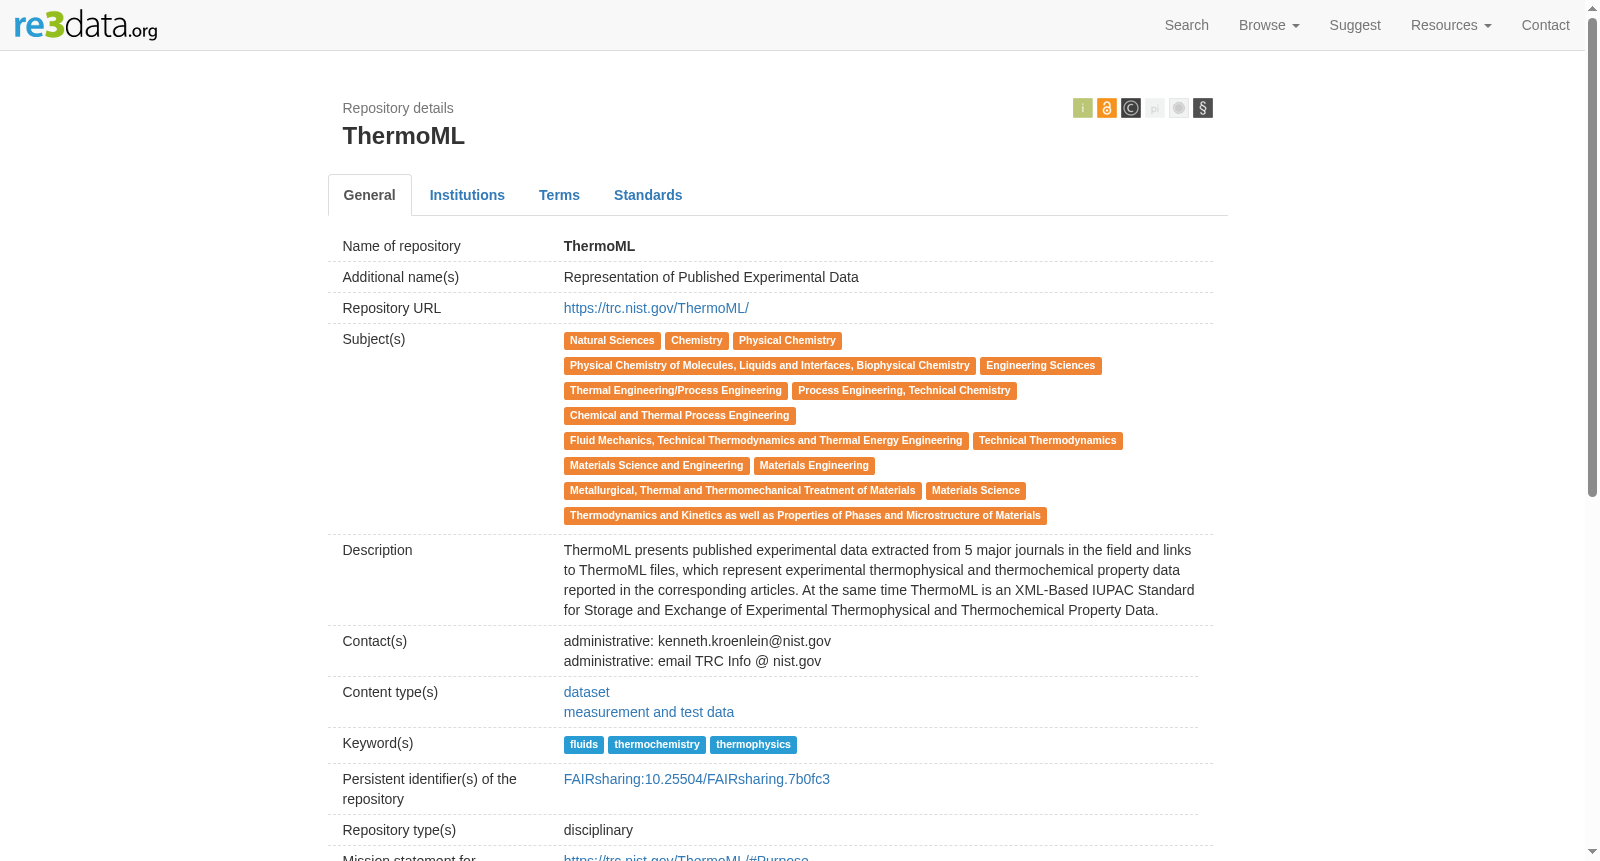Click the 'fluids' keyword tag

tap(584, 745)
